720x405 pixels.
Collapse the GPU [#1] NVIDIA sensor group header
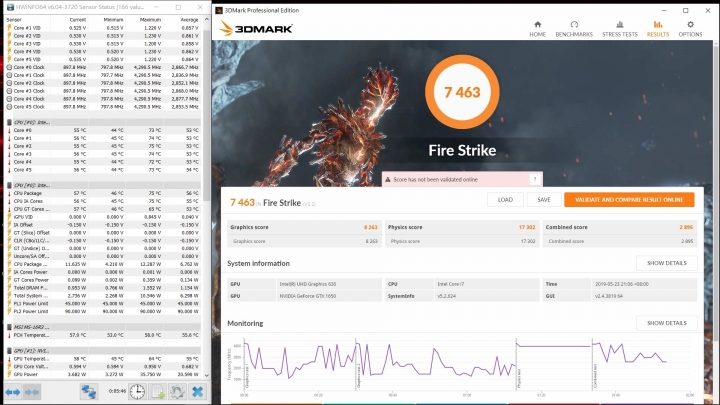[x=103, y=350]
